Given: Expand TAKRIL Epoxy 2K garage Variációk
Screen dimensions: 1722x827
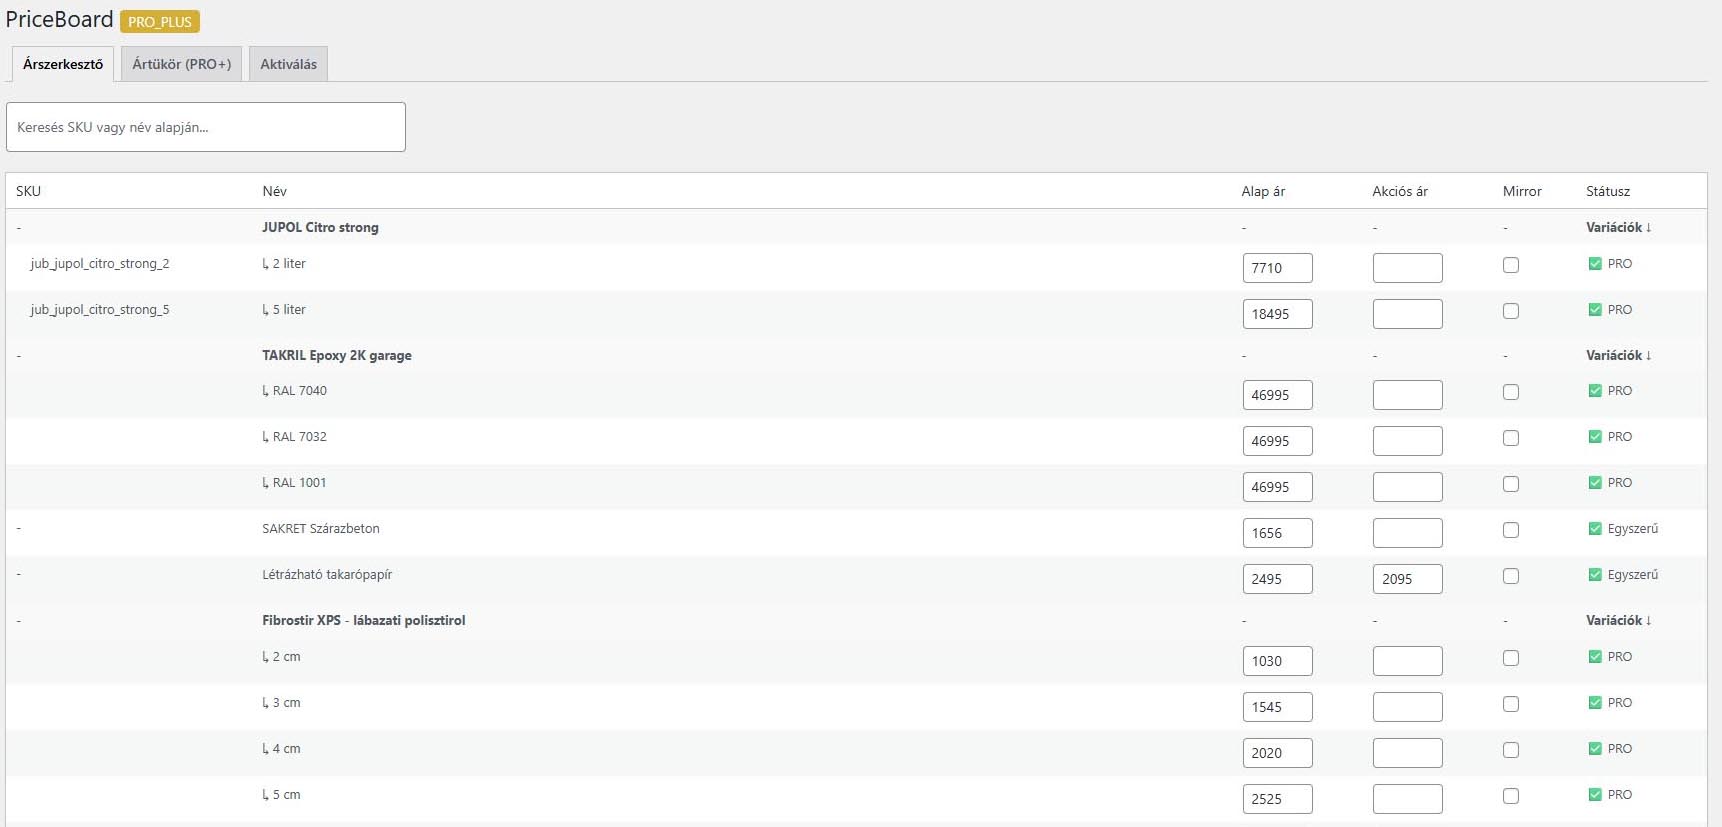Looking at the screenshot, I should tap(1618, 356).
